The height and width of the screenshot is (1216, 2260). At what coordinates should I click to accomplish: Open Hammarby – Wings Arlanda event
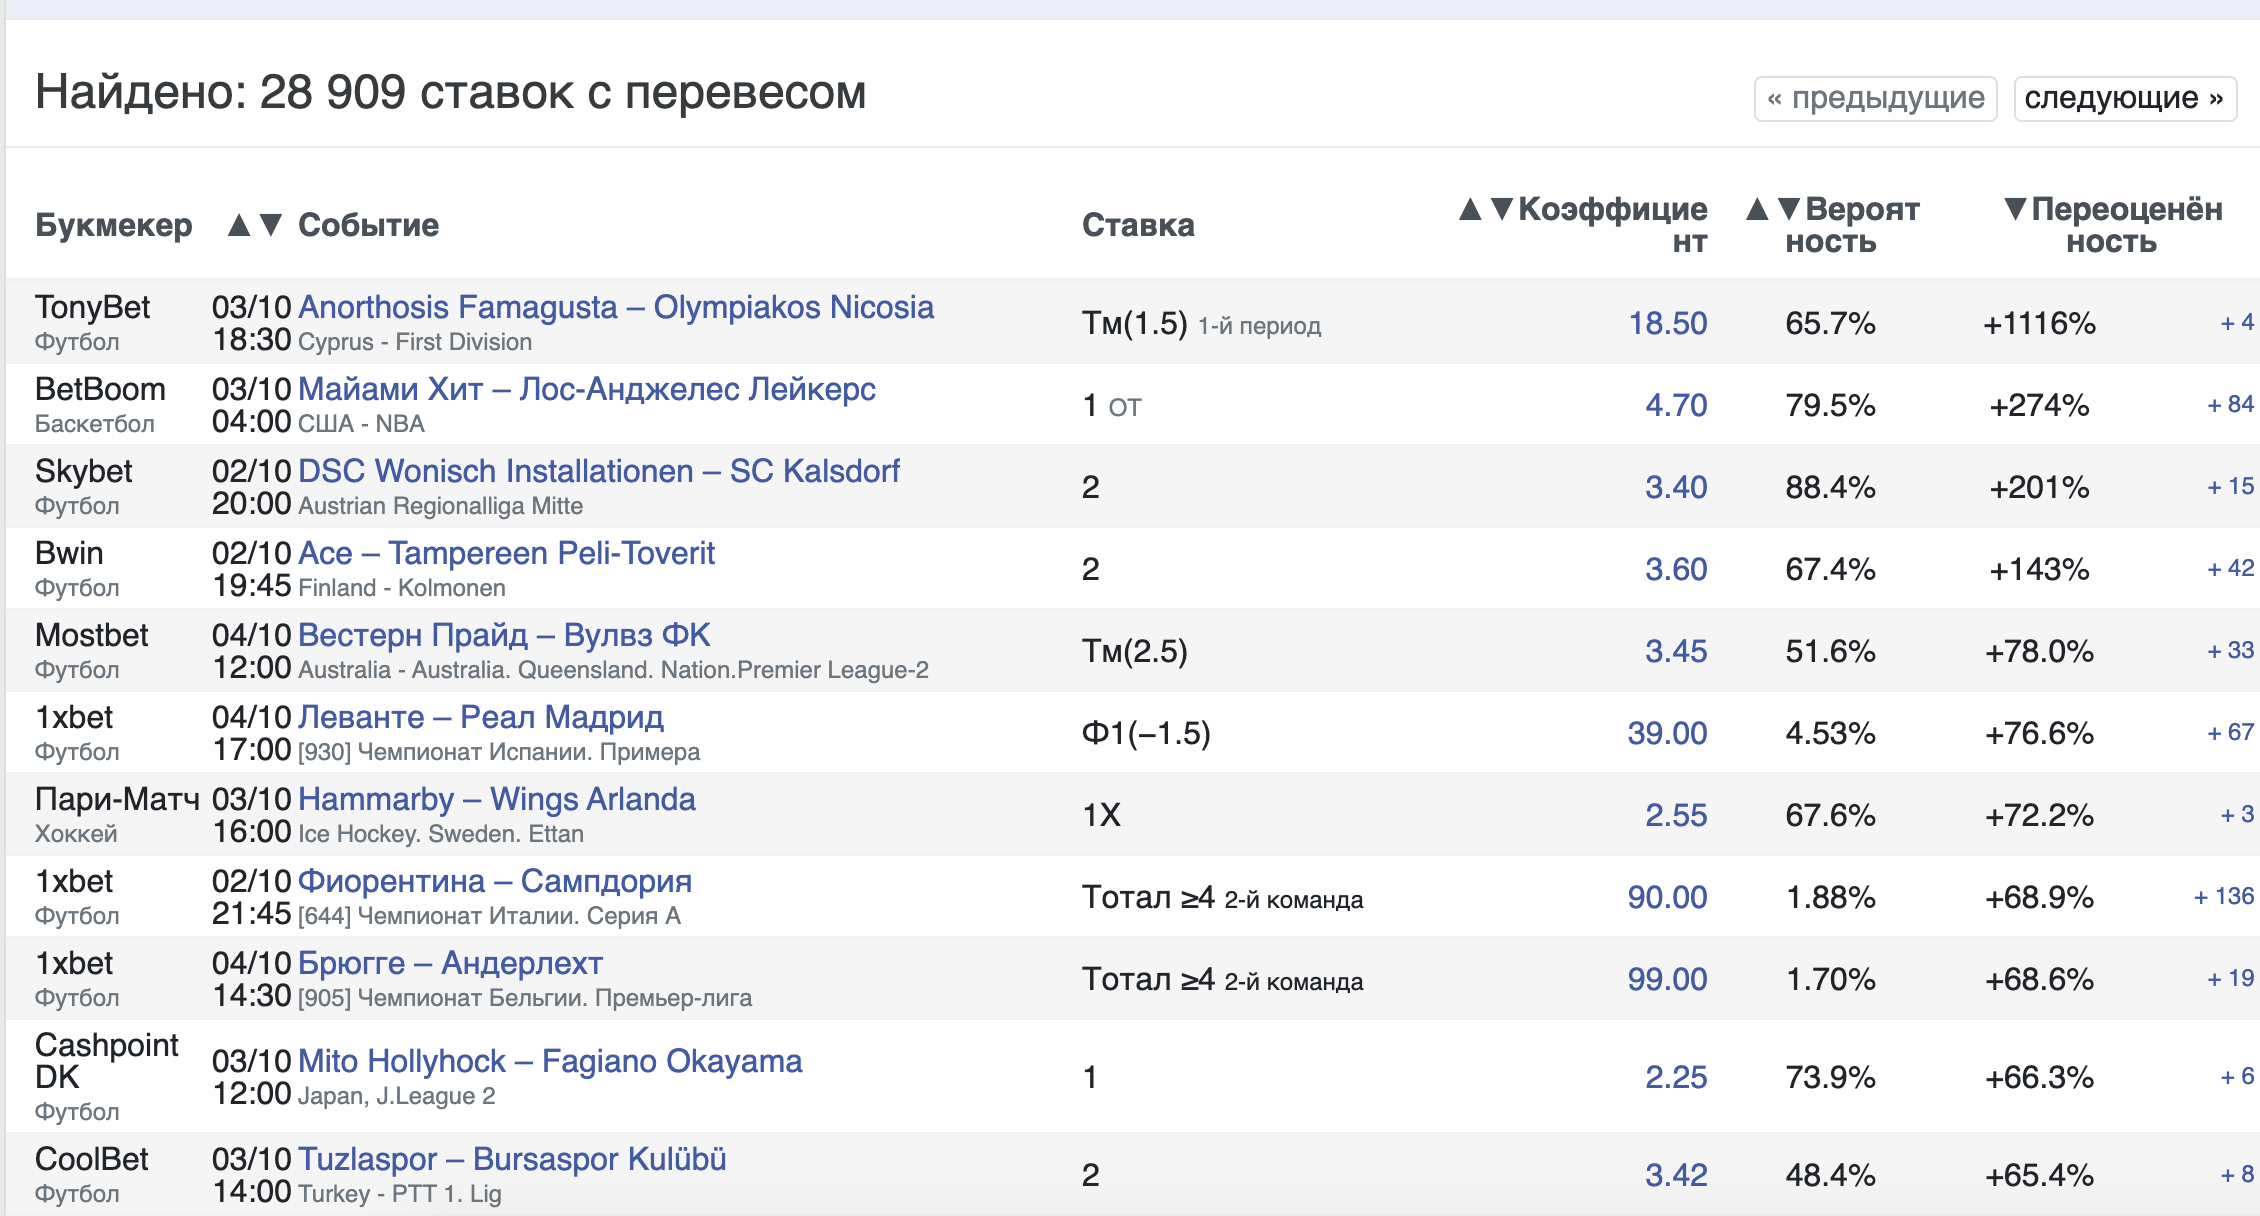pyautogui.click(x=497, y=799)
